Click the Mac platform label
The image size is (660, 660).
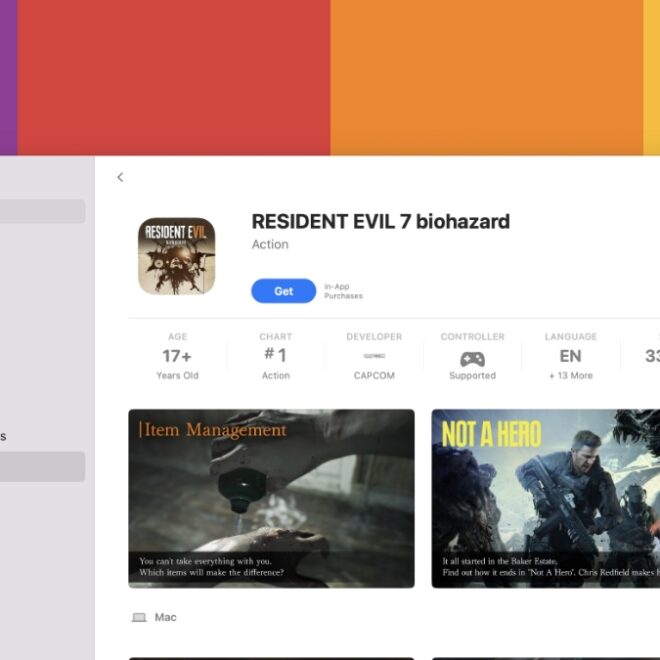pyautogui.click(x=165, y=617)
